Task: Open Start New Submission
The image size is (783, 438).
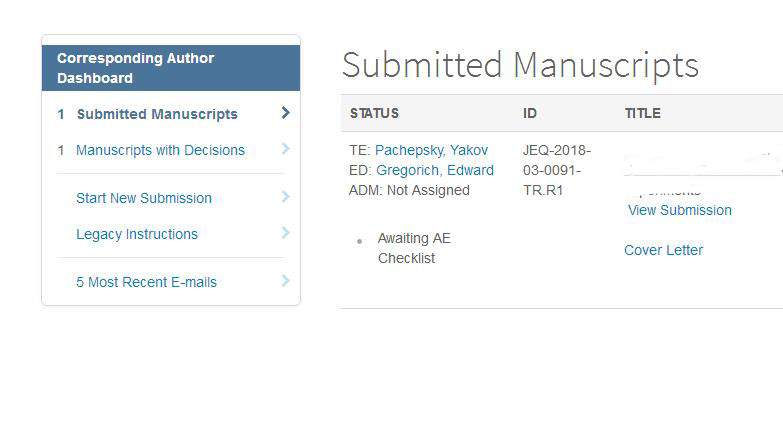Action: [144, 198]
